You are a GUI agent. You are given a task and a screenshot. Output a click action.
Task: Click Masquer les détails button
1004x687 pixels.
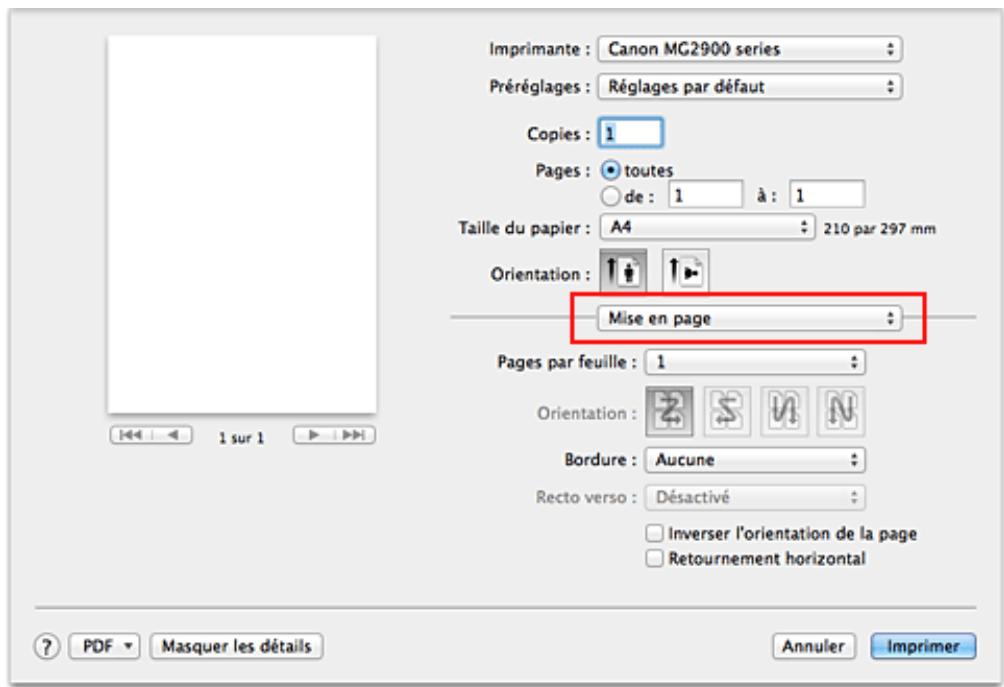[x=236, y=647]
